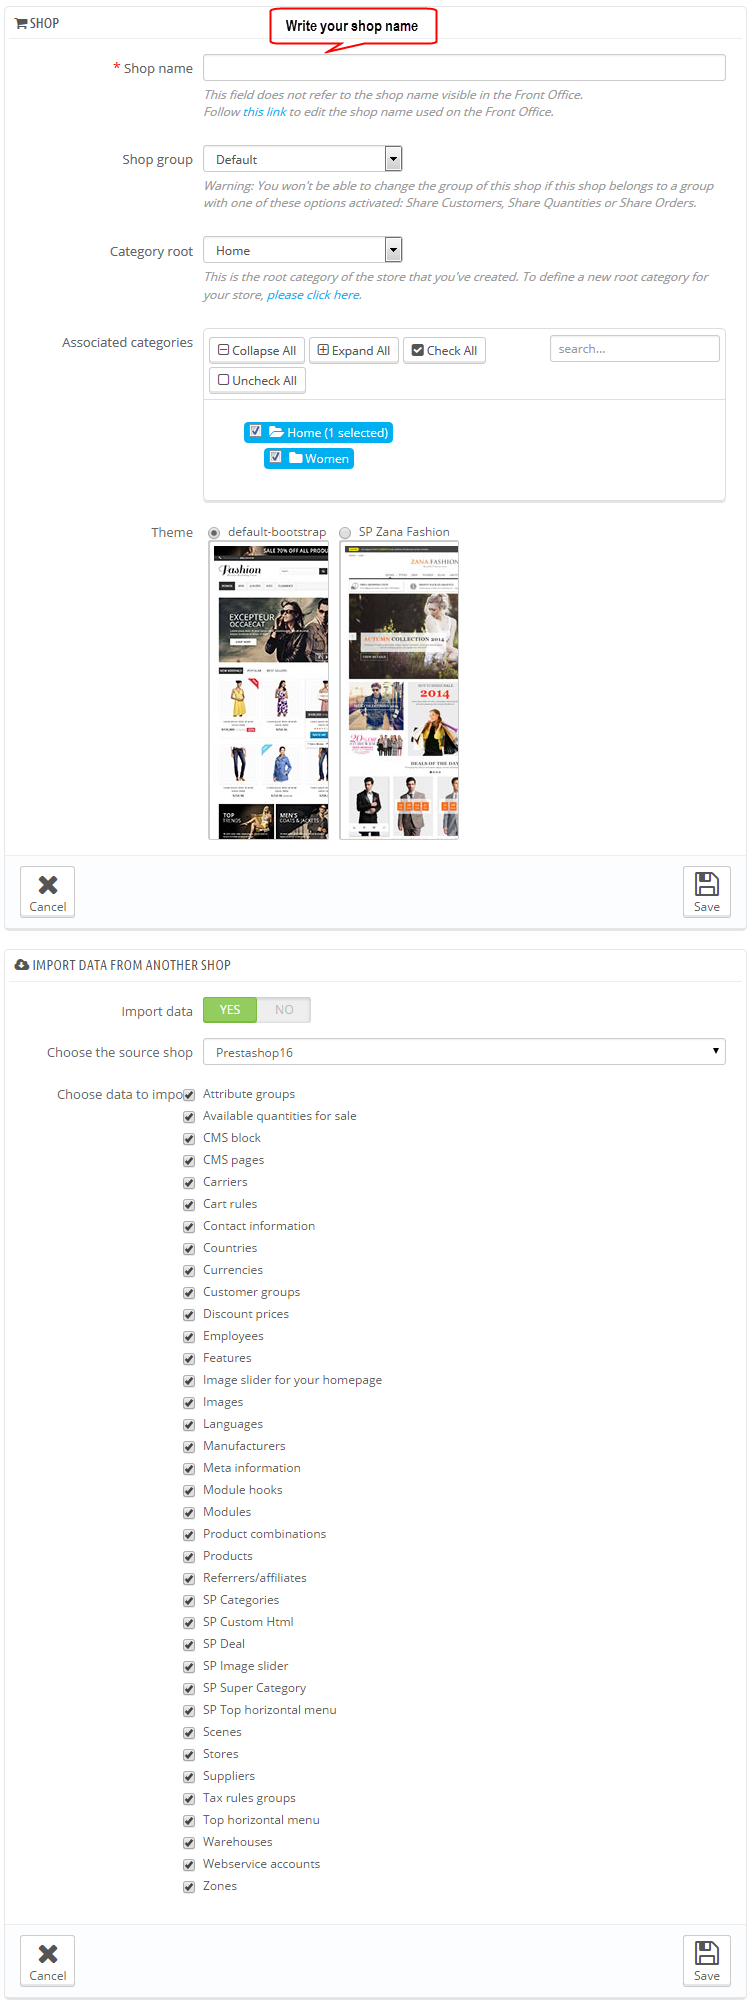Switch Import data toggle to NO
The image size is (753, 2007).
coord(284,1010)
